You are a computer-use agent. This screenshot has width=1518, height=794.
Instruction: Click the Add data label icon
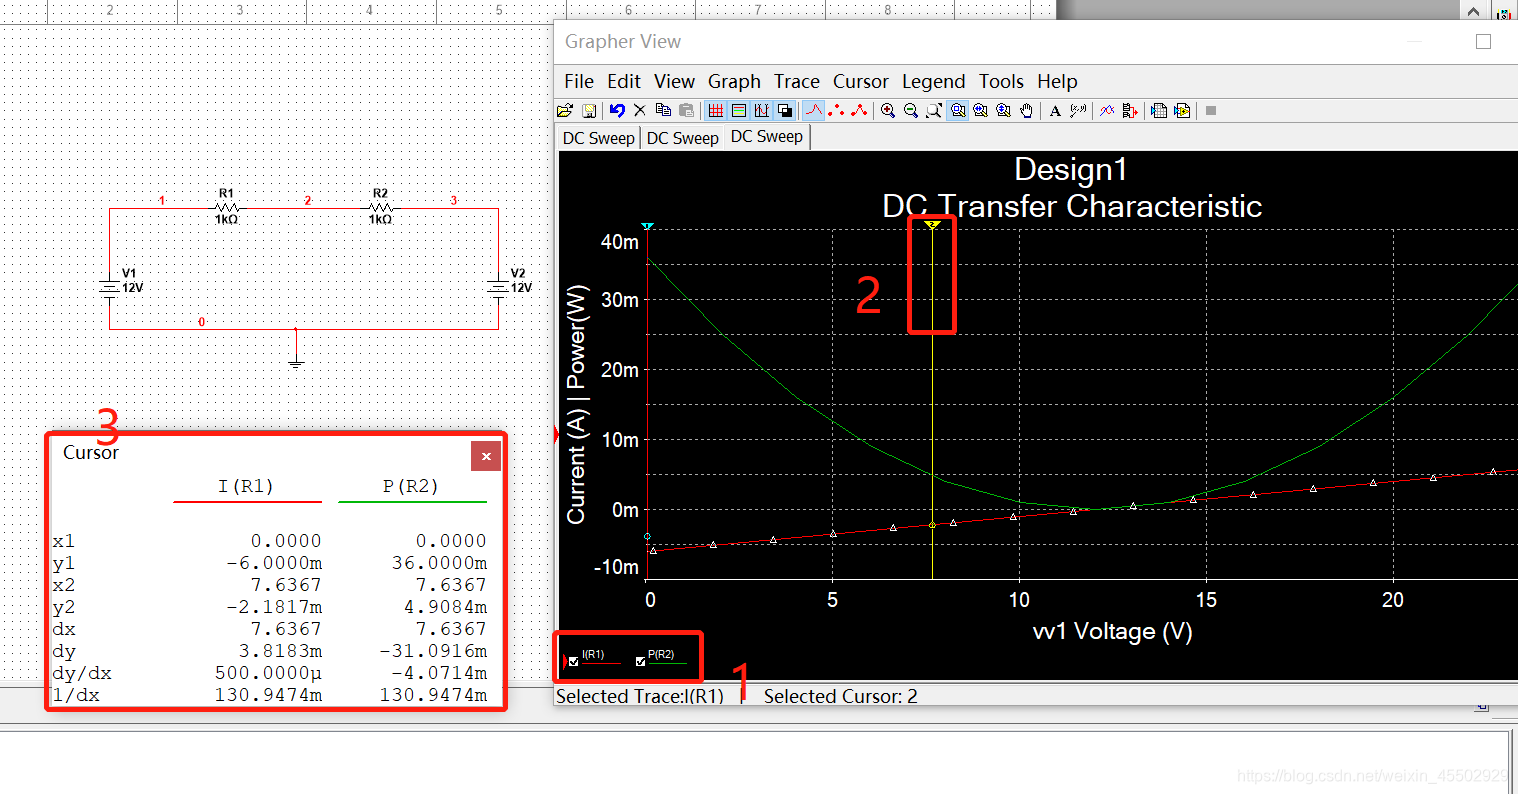[x=1078, y=110]
